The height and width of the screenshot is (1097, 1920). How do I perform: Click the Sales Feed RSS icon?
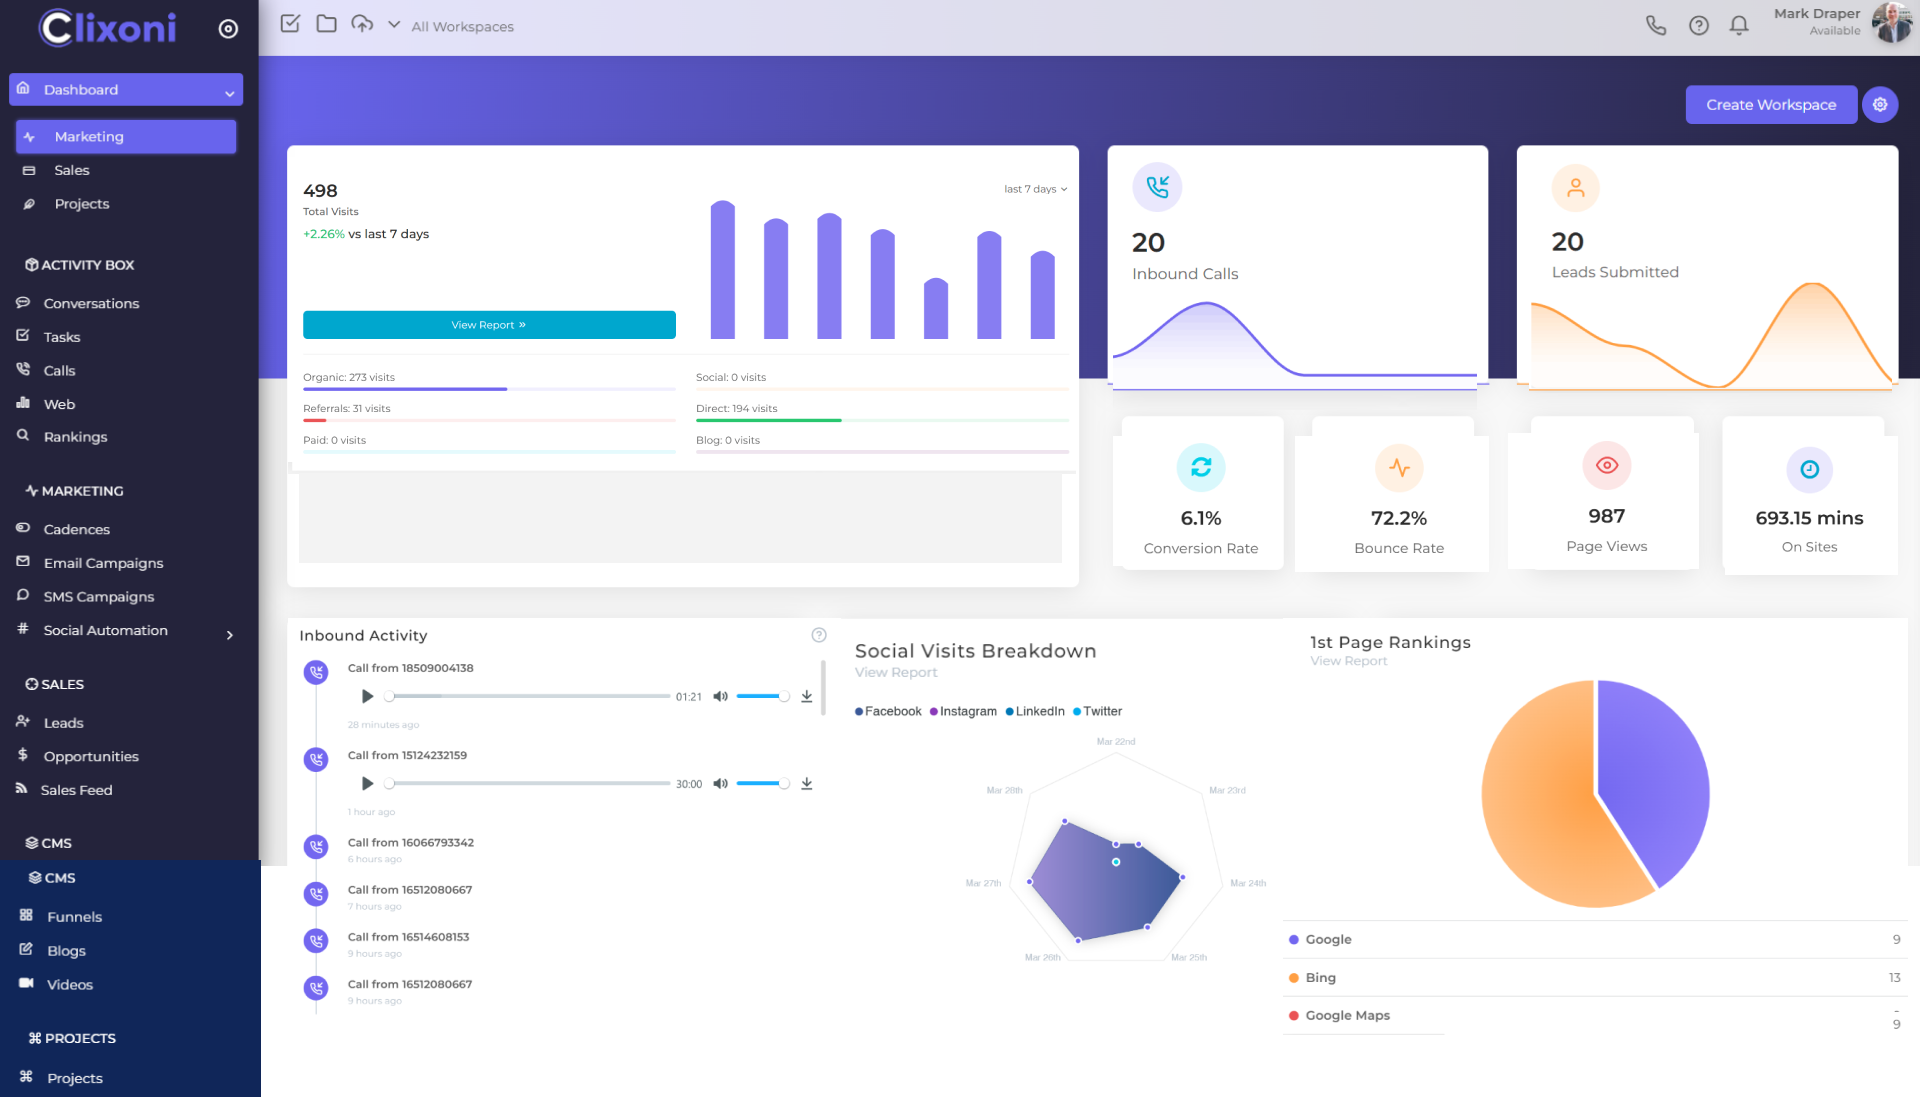21,788
